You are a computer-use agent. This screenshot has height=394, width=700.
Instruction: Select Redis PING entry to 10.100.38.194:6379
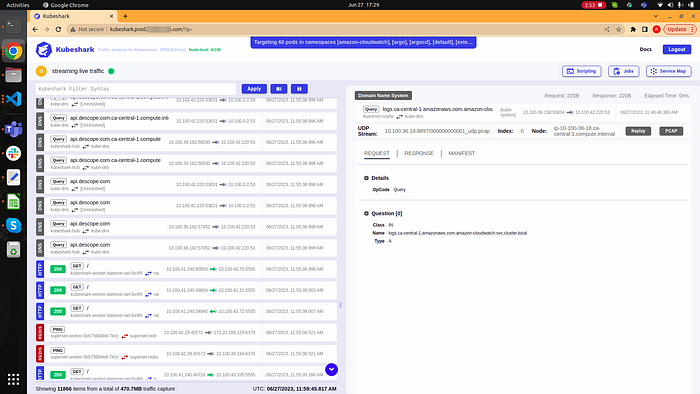click(186, 353)
